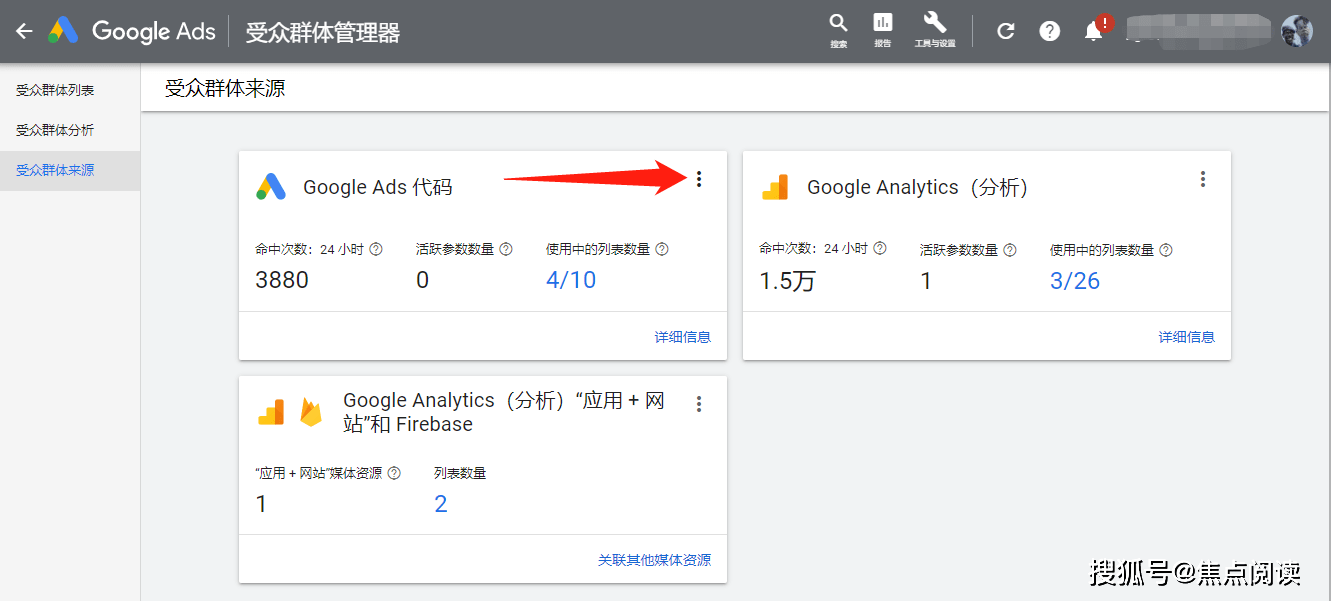Screen dimensions: 1331x601
Task: Open the notifications bell icon
Action: tap(1094, 31)
